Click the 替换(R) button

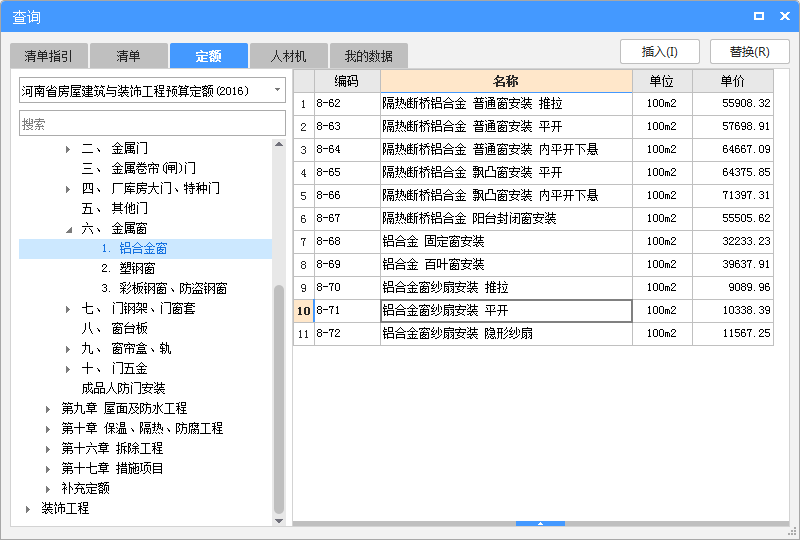[x=749, y=52]
